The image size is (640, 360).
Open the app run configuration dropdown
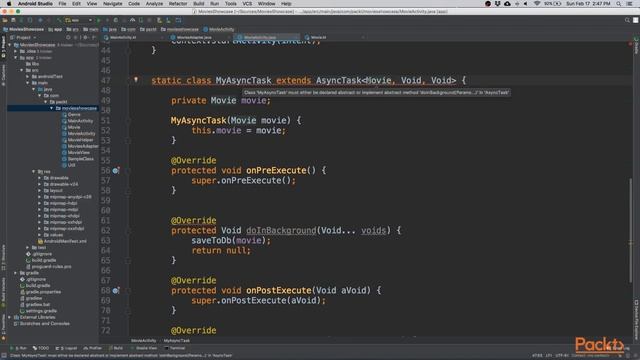(78, 20)
